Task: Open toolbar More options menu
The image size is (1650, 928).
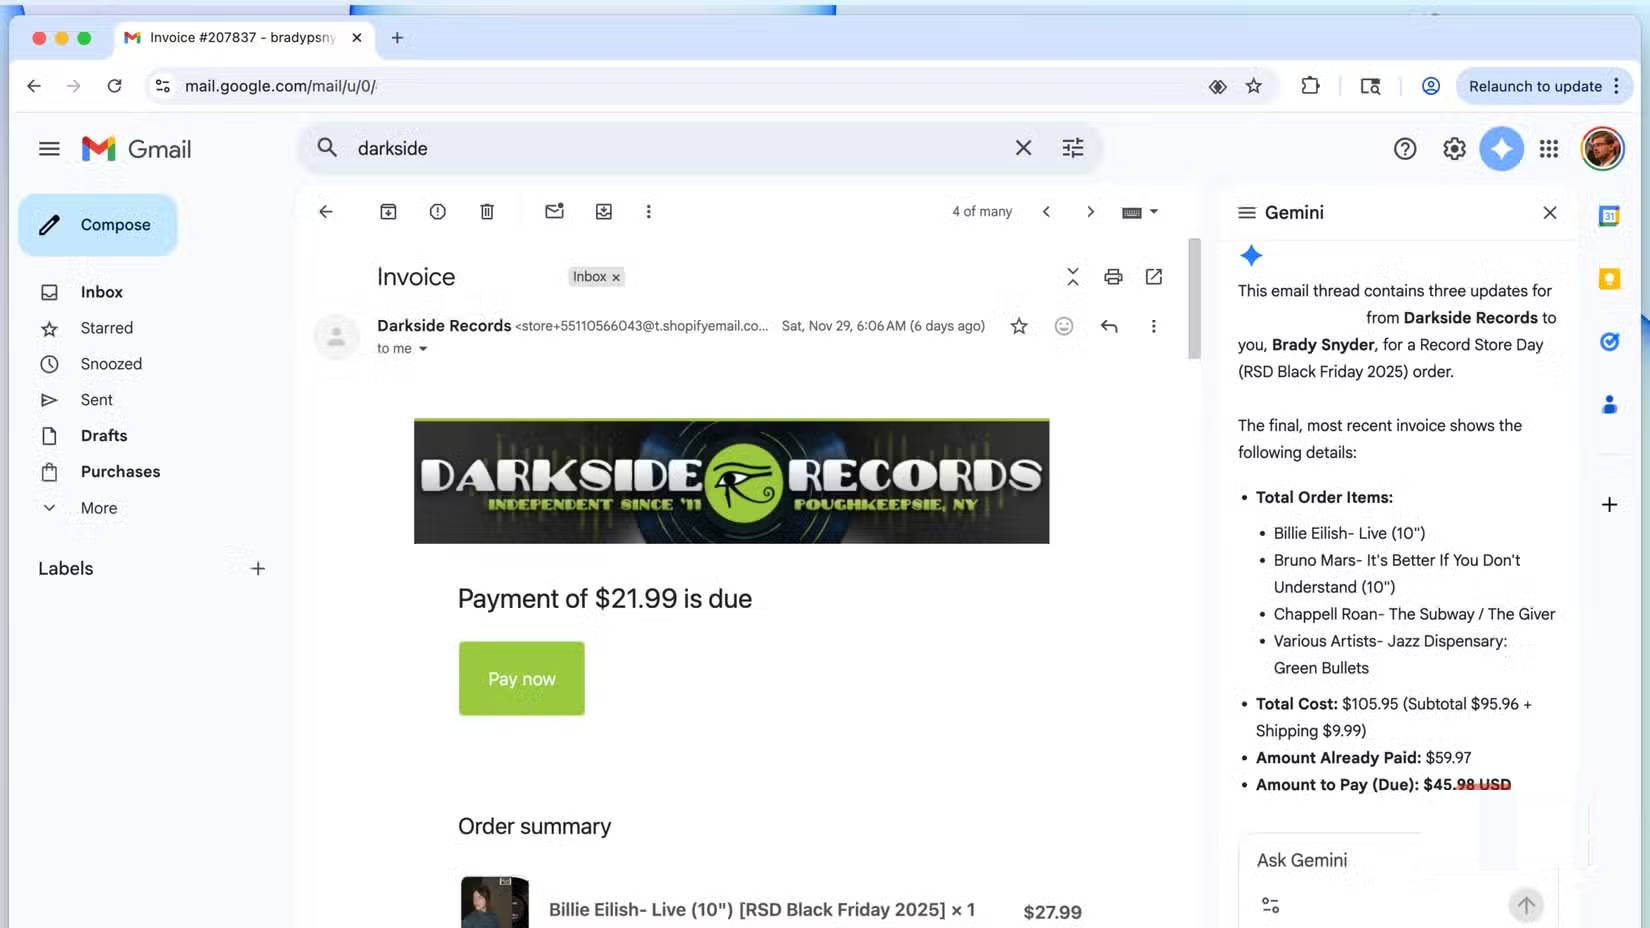Action: [x=649, y=212]
